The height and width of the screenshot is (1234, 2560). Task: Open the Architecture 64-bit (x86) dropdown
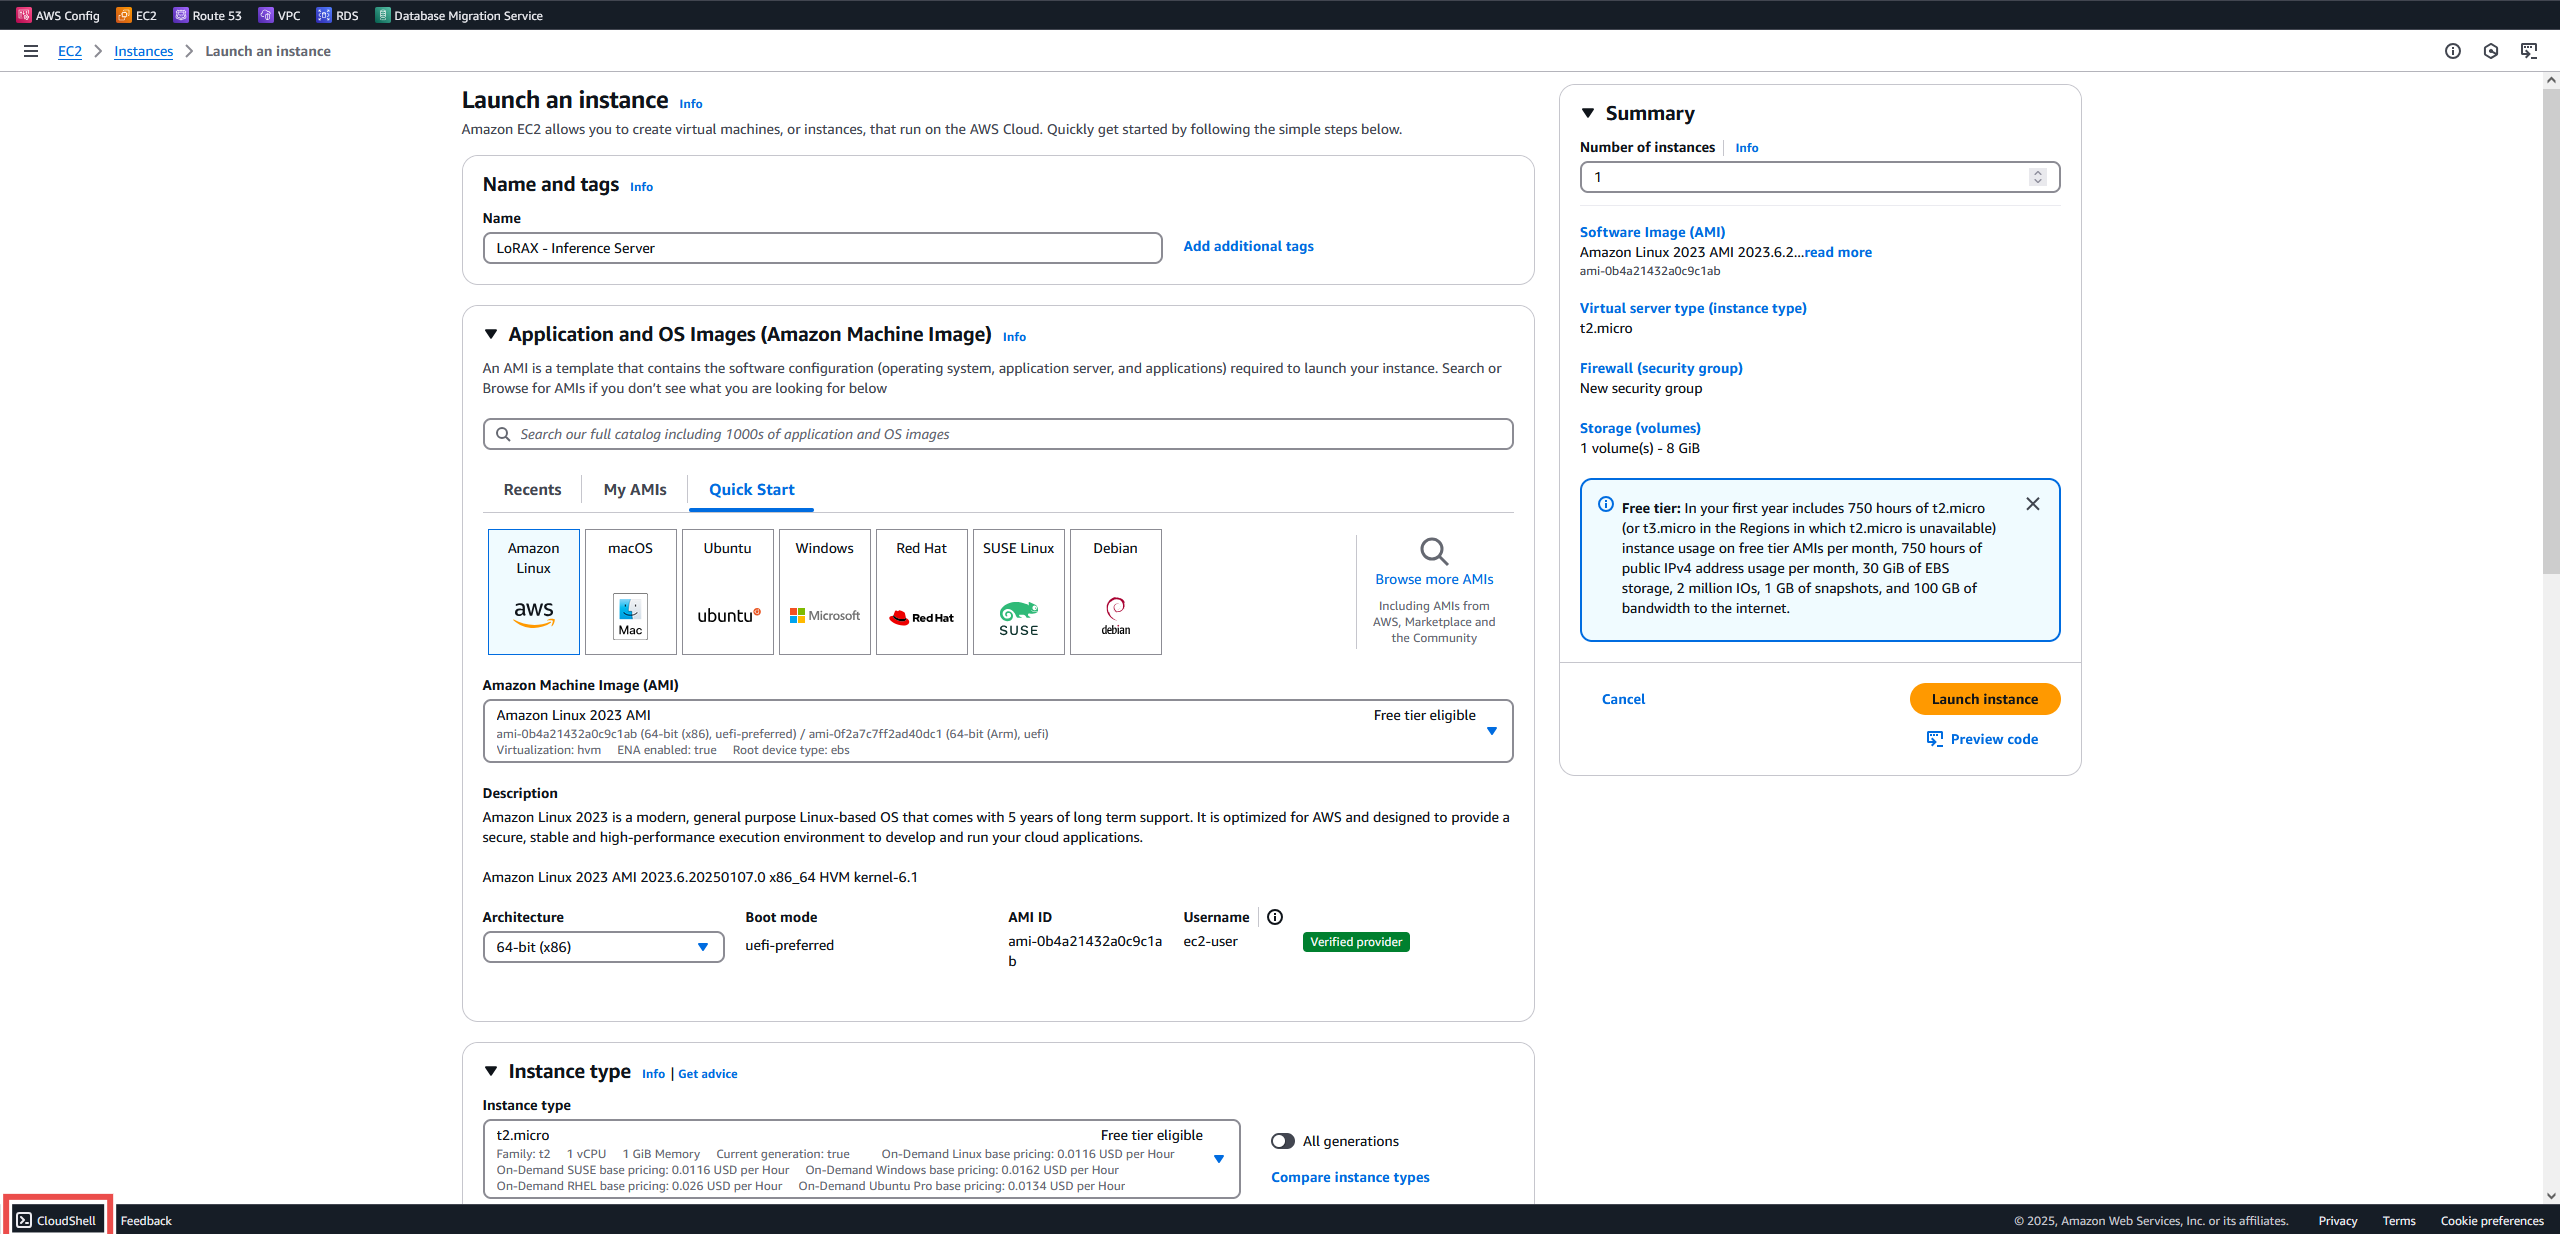602,947
